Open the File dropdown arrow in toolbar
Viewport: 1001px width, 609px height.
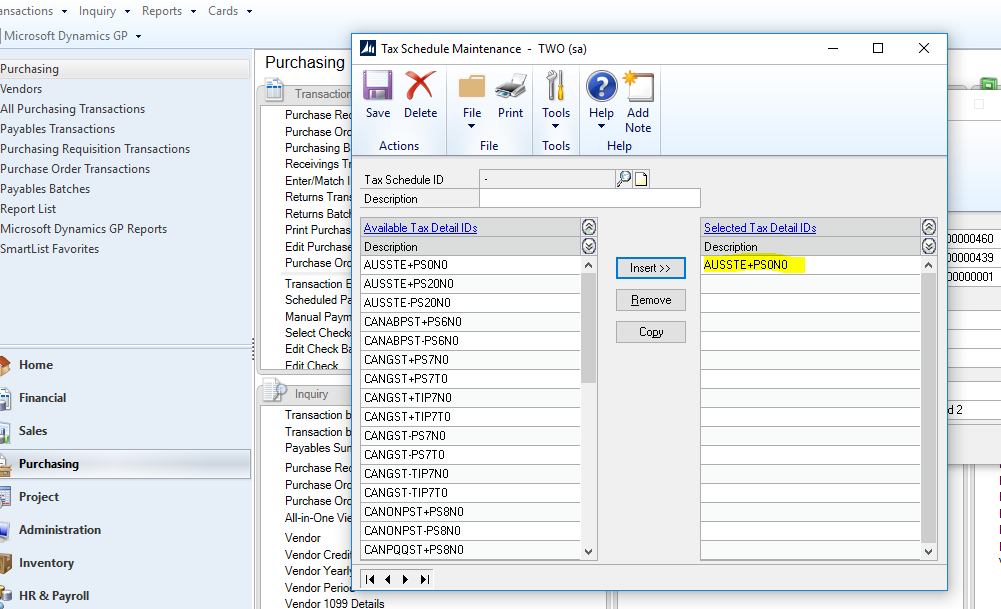pyautogui.click(x=472, y=126)
